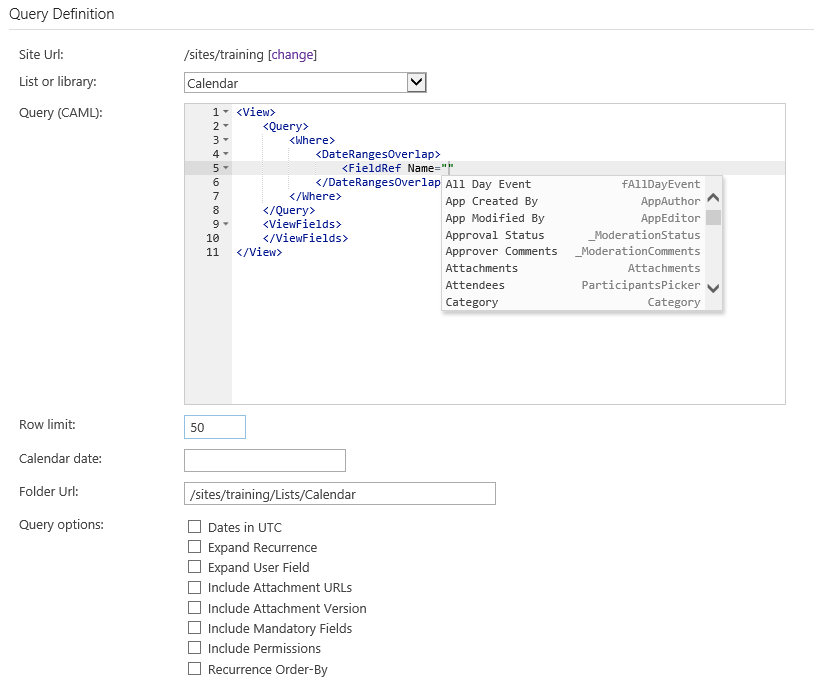Toggle the Recurrence Order-By checkbox
Viewport: 814px width, 686px height.
(x=195, y=669)
